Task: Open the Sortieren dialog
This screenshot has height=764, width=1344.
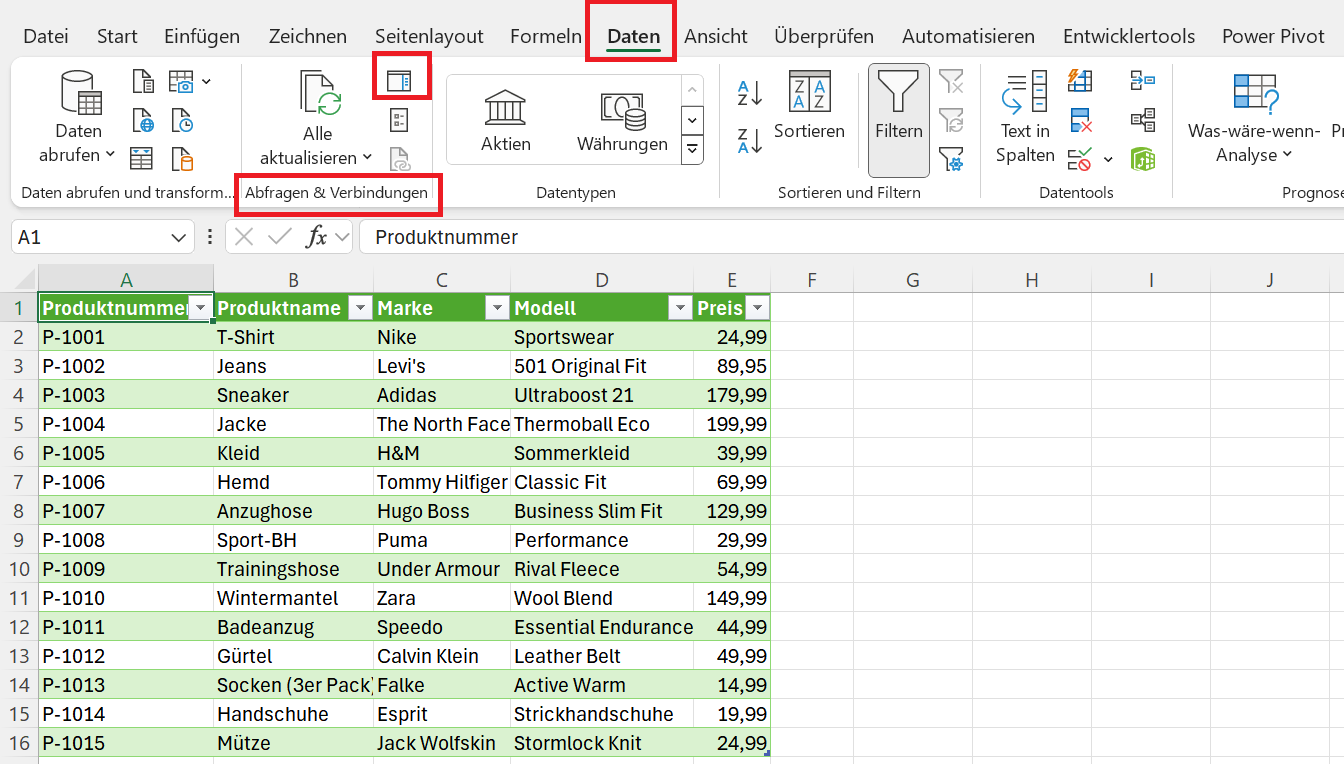Action: tap(809, 106)
